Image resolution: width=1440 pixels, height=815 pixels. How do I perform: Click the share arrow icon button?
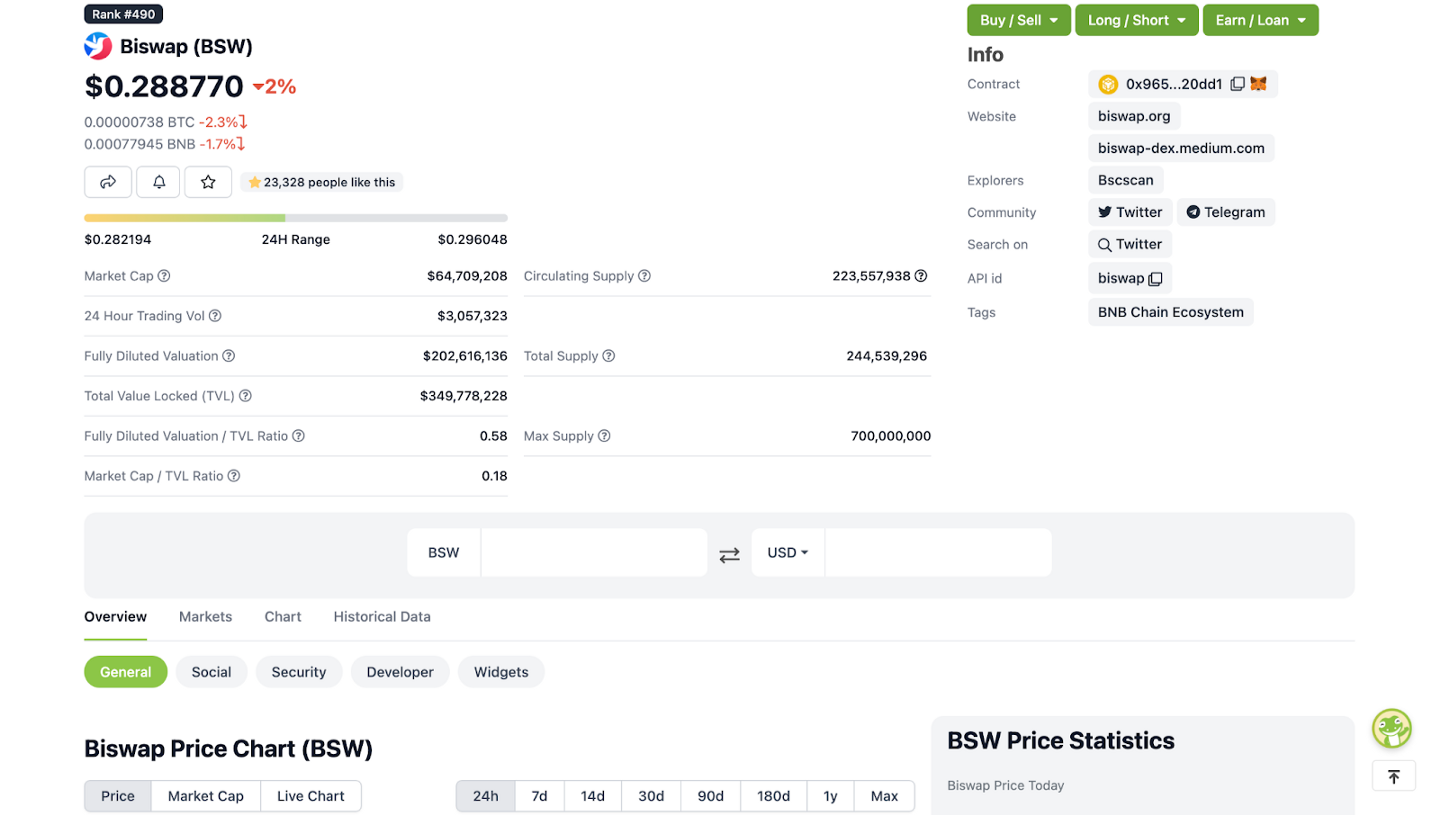point(108,182)
